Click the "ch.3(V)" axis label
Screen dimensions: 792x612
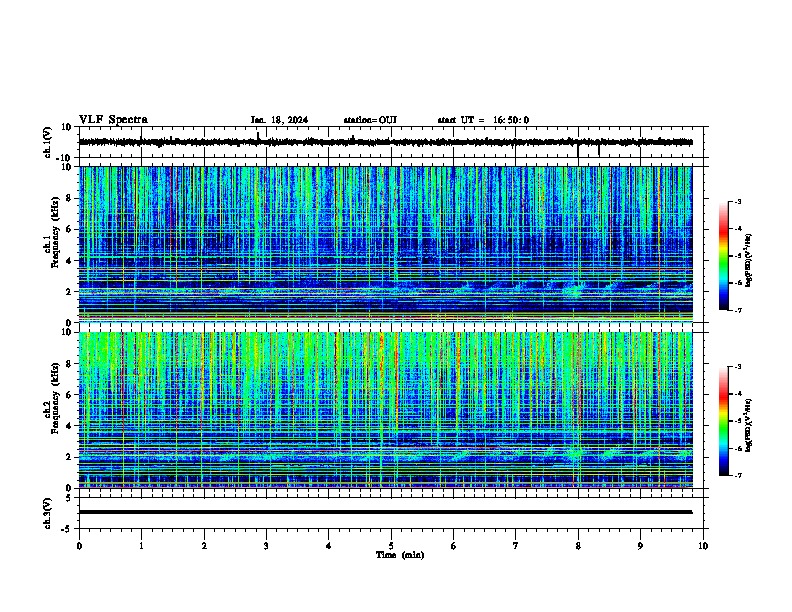coord(48,513)
